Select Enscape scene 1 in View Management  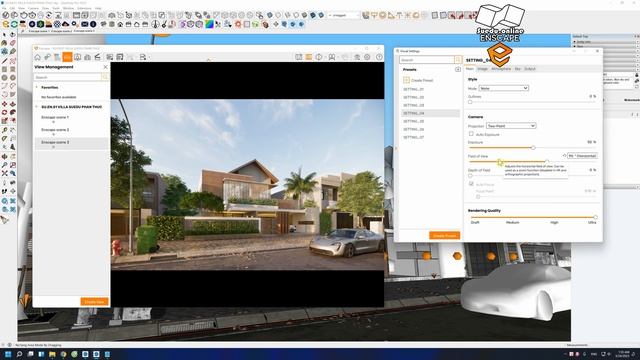55,118
